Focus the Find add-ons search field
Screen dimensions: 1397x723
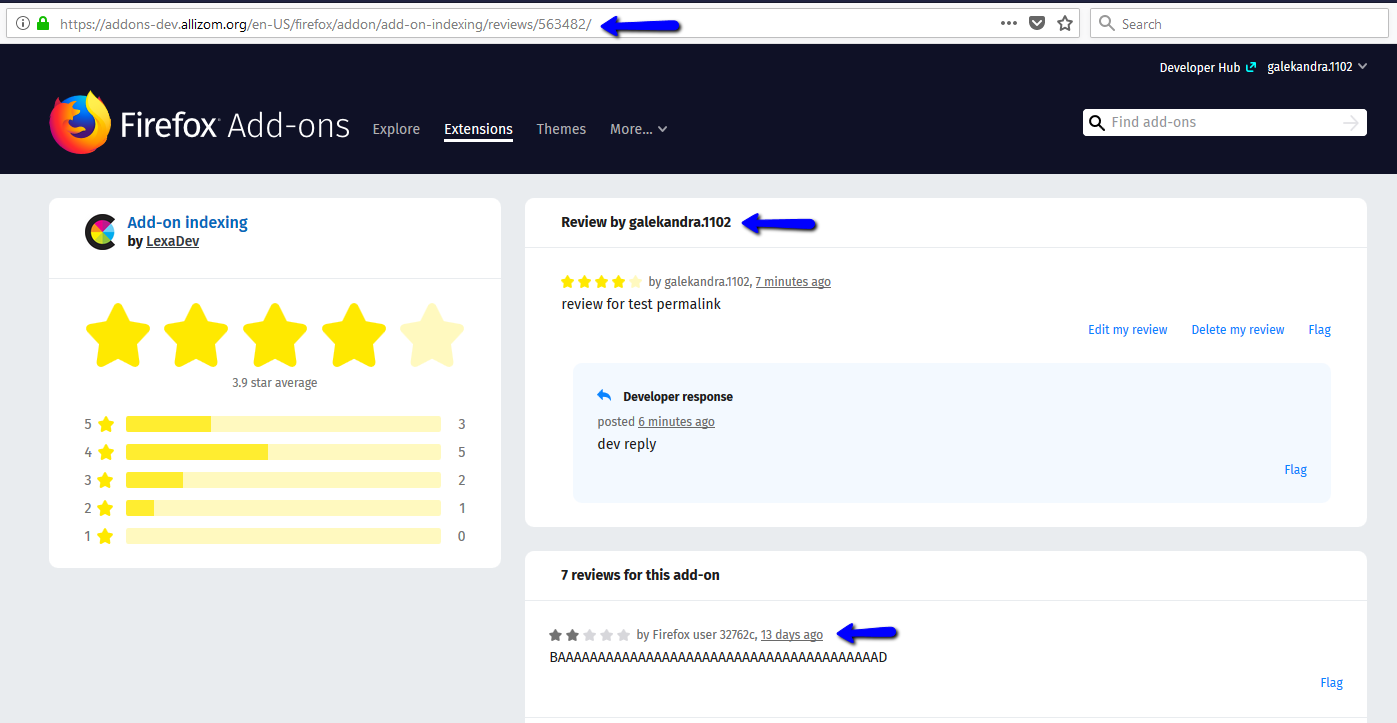pyautogui.click(x=1224, y=123)
